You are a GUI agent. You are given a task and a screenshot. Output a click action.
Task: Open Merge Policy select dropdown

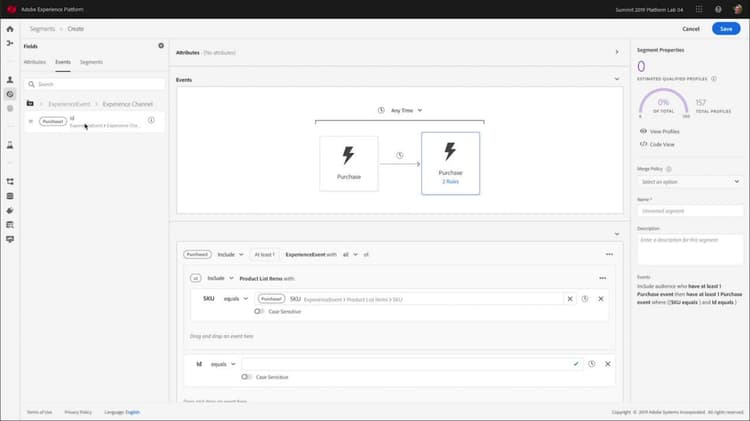click(x=690, y=182)
